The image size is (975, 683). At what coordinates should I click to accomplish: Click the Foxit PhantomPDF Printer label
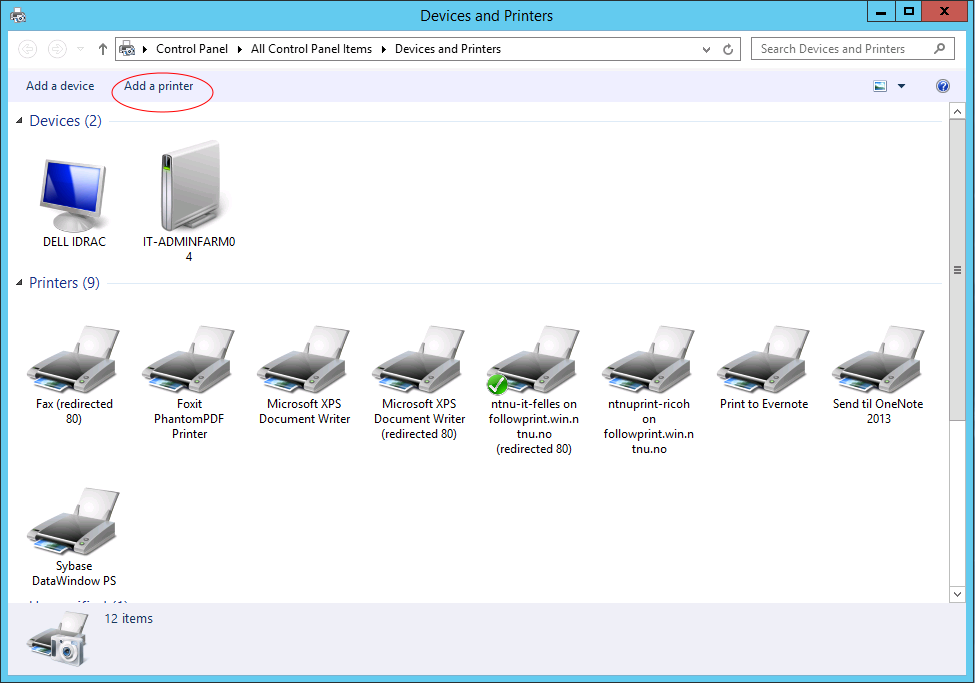pyautogui.click(x=189, y=419)
